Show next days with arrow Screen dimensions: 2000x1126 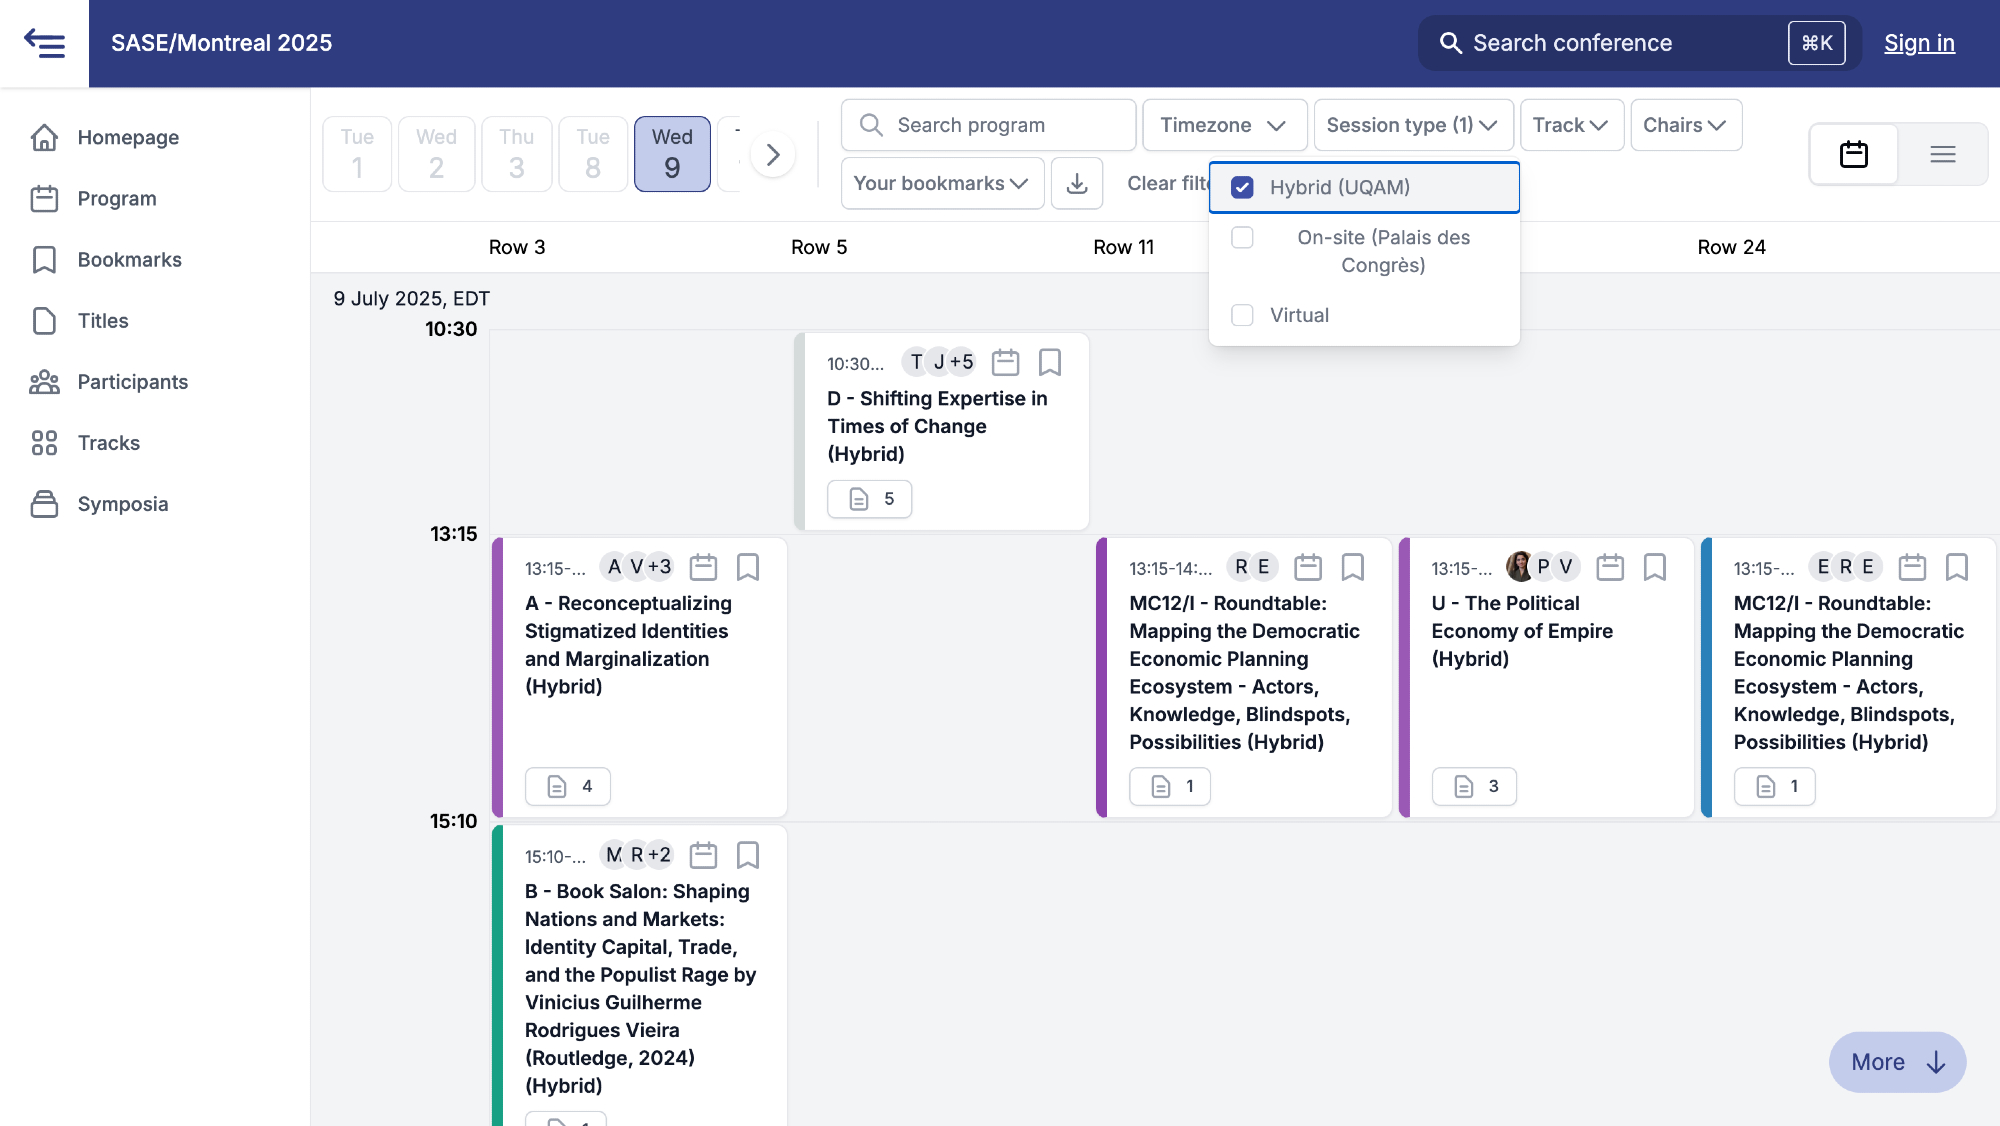(772, 155)
